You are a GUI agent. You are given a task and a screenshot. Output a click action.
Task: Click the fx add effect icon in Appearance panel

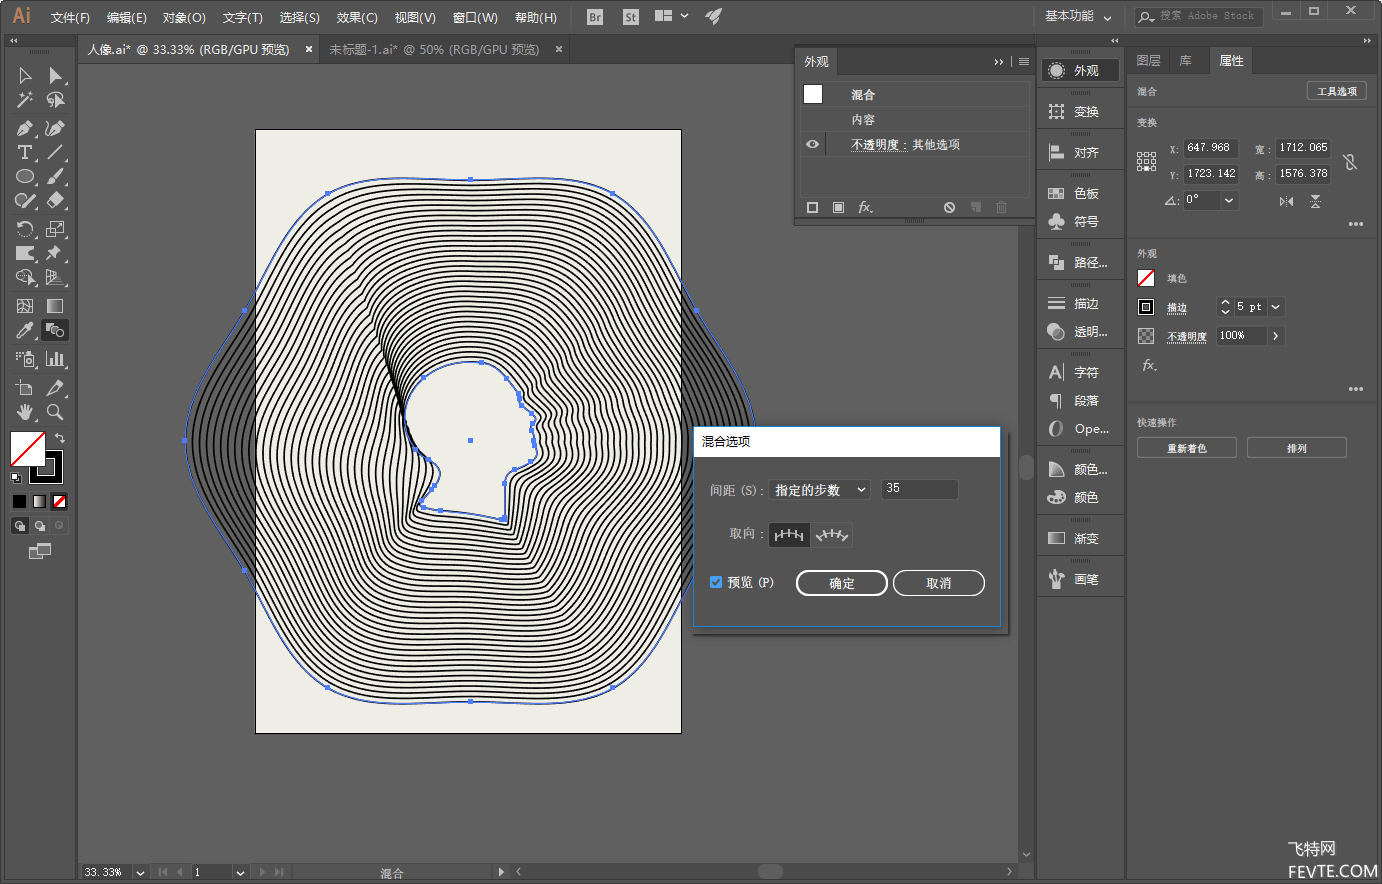pyautogui.click(x=865, y=207)
